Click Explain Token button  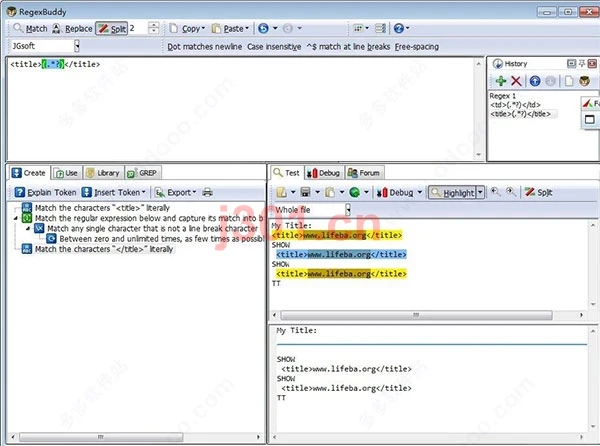point(46,192)
